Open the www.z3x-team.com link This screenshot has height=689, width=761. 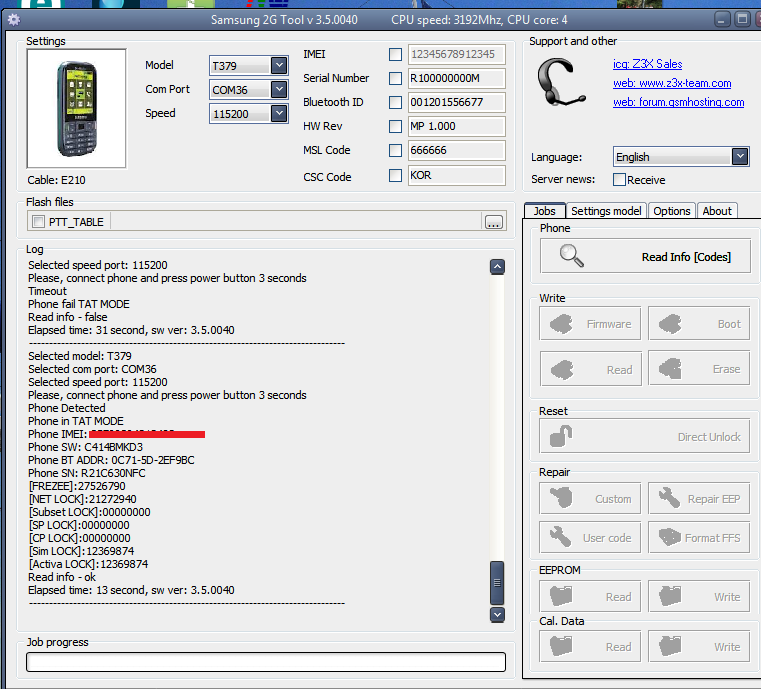672,83
